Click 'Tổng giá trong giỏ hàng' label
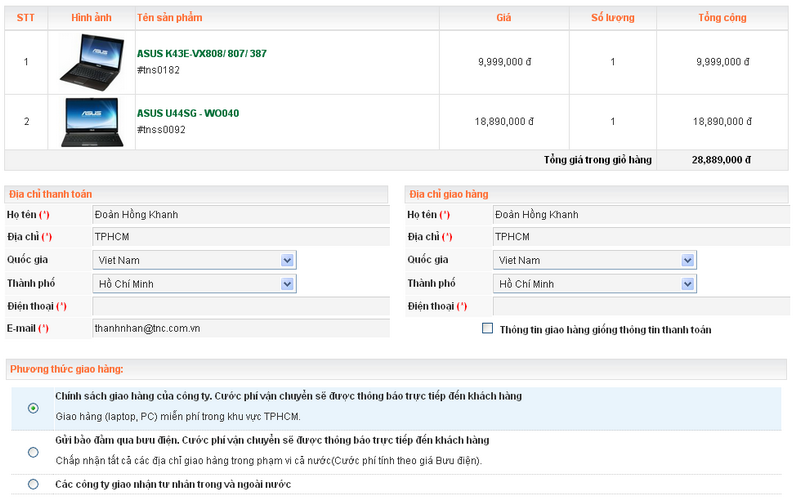Image resolution: width=800 pixels, height=501 pixels. pos(597,160)
